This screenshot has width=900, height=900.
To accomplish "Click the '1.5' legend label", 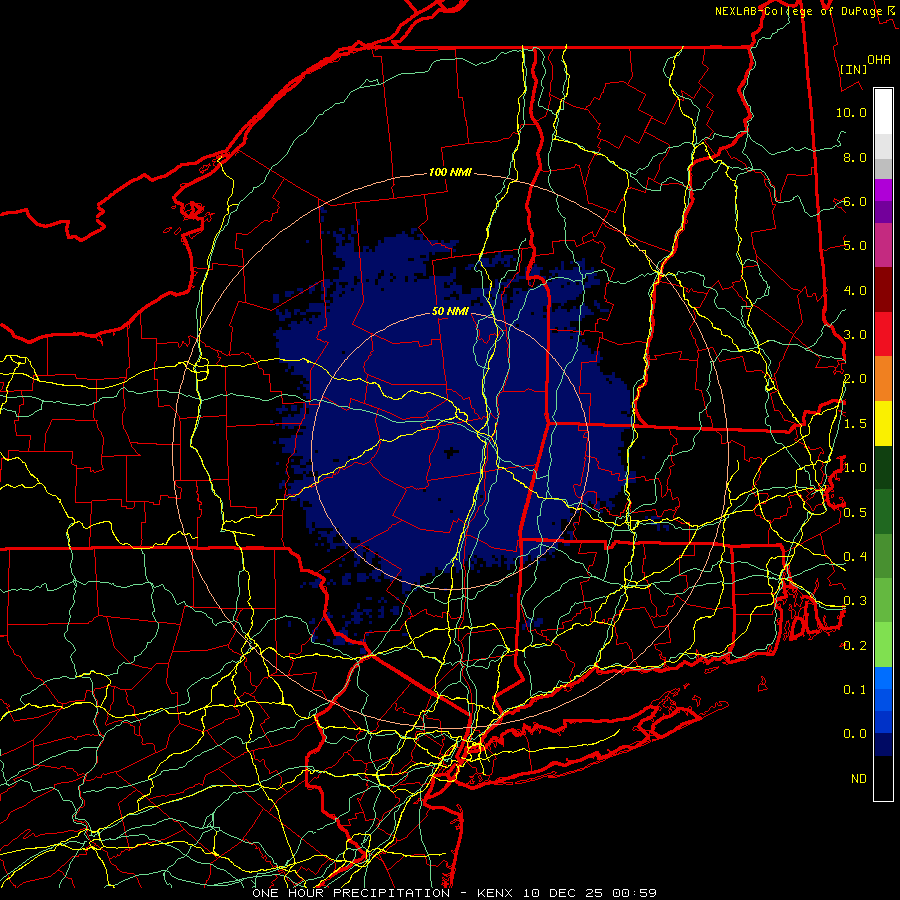I will tap(855, 424).
